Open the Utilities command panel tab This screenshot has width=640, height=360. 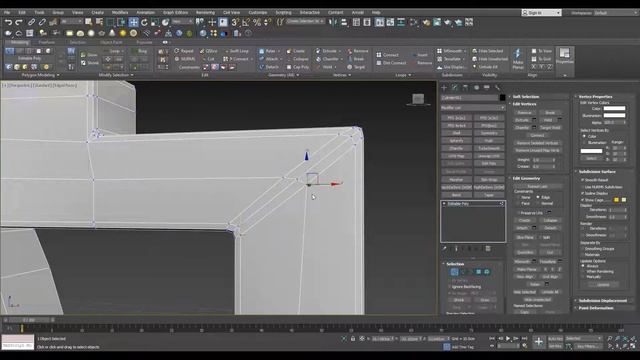coord(497,87)
